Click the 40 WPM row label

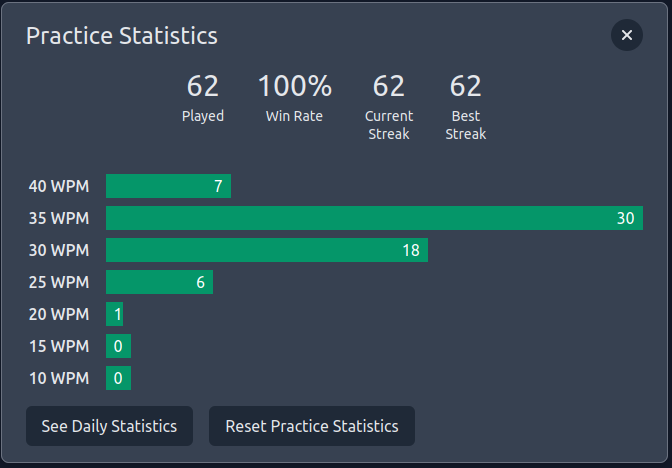(x=59, y=186)
